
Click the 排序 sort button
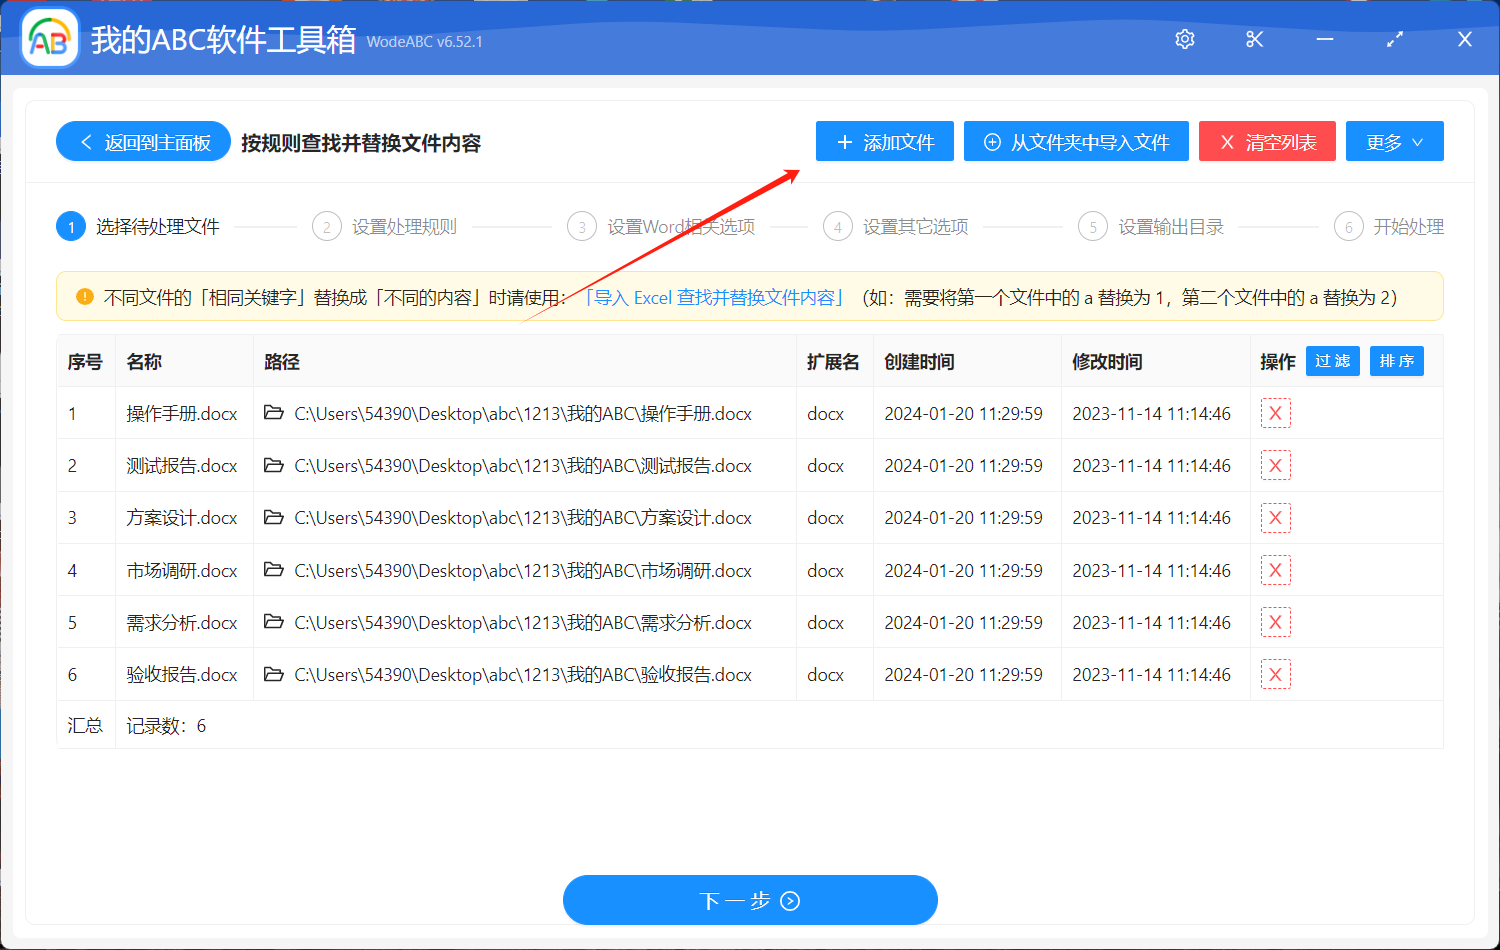tap(1396, 361)
